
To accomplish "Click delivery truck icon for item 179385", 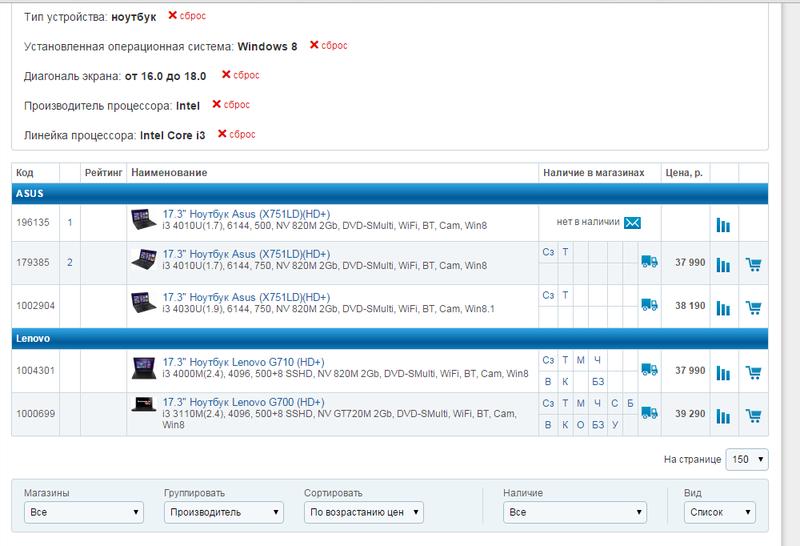I will [649, 261].
